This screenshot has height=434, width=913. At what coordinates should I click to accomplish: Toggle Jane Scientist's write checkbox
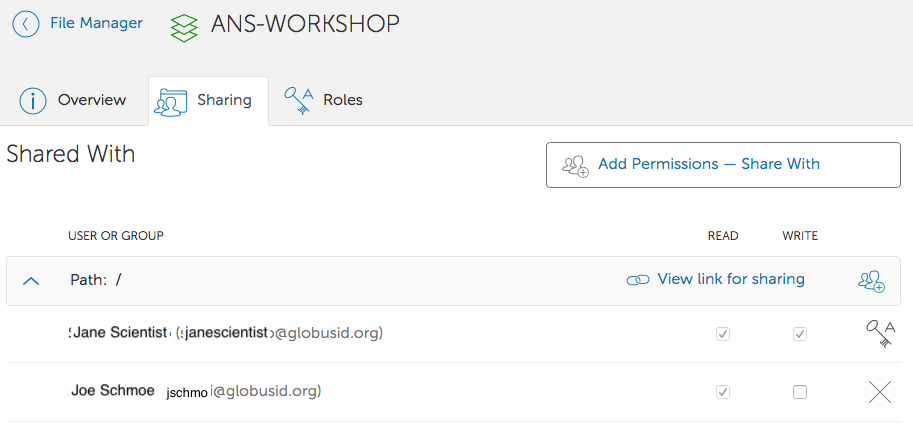[x=800, y=334]
